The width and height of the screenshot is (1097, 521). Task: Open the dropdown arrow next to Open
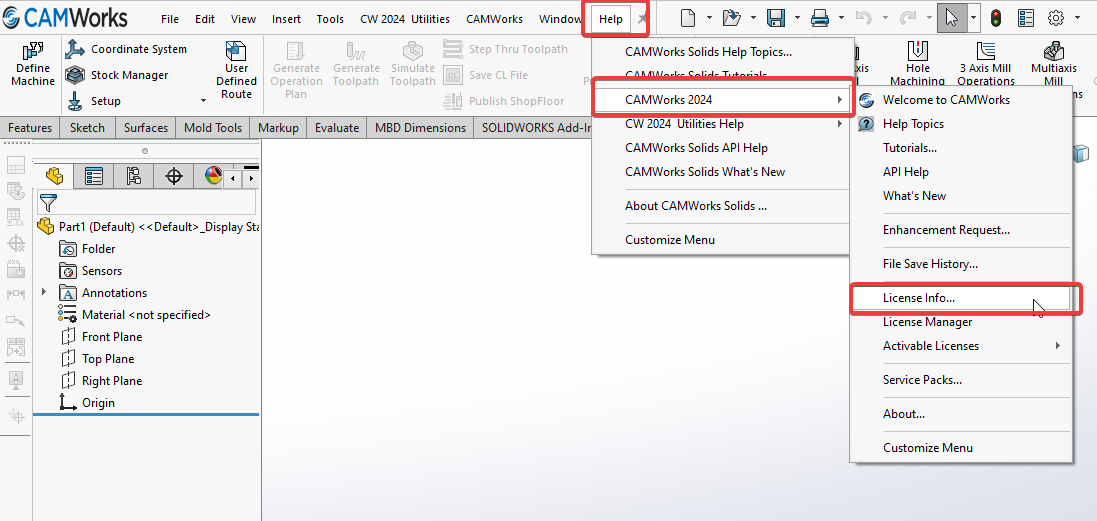pyautogui.click(x=753, y=19)
